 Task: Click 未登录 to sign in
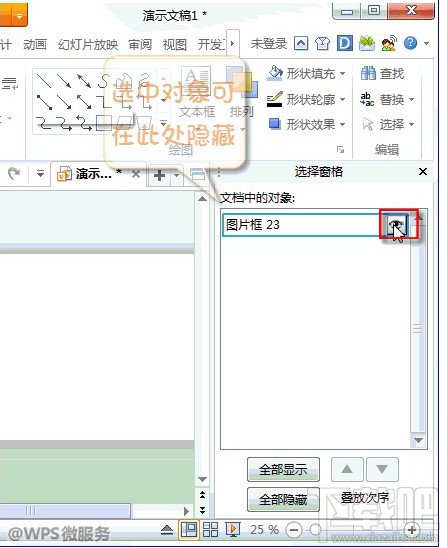268,44
